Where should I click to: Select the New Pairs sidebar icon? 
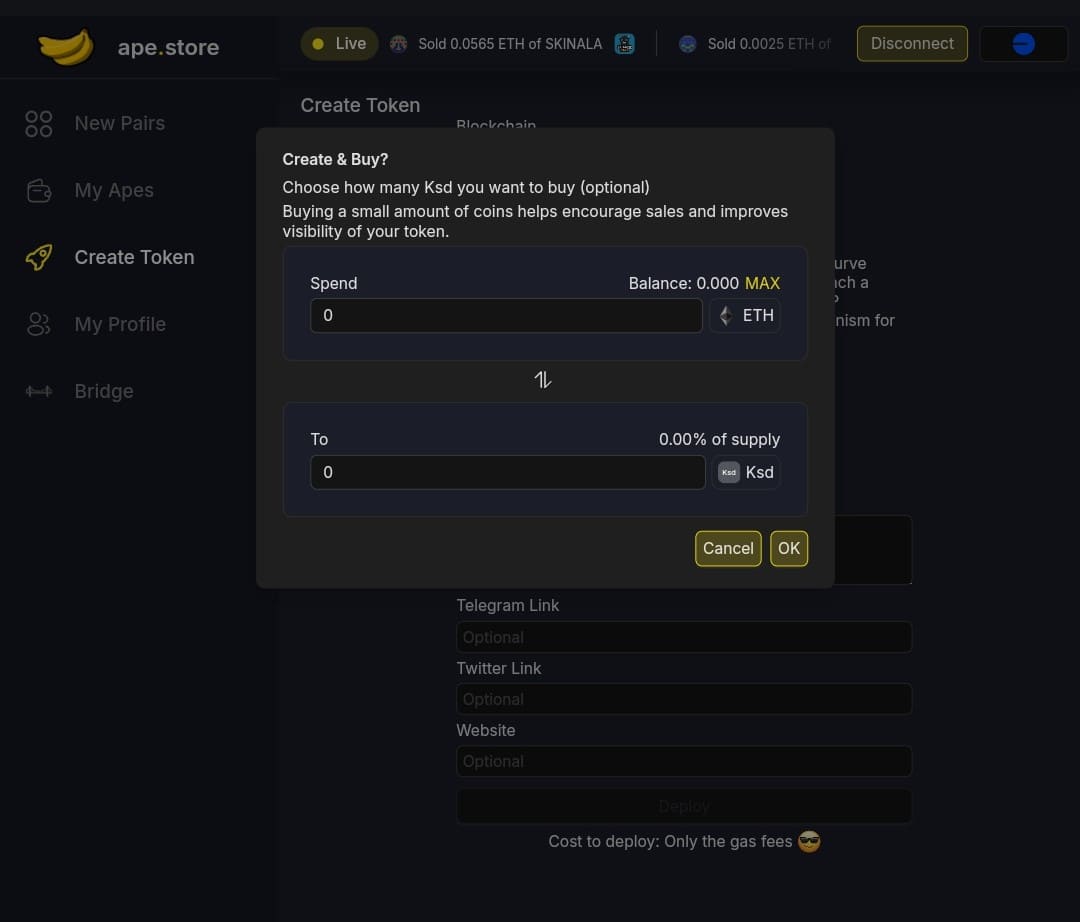pyautogui.click(x=38, y=123)
